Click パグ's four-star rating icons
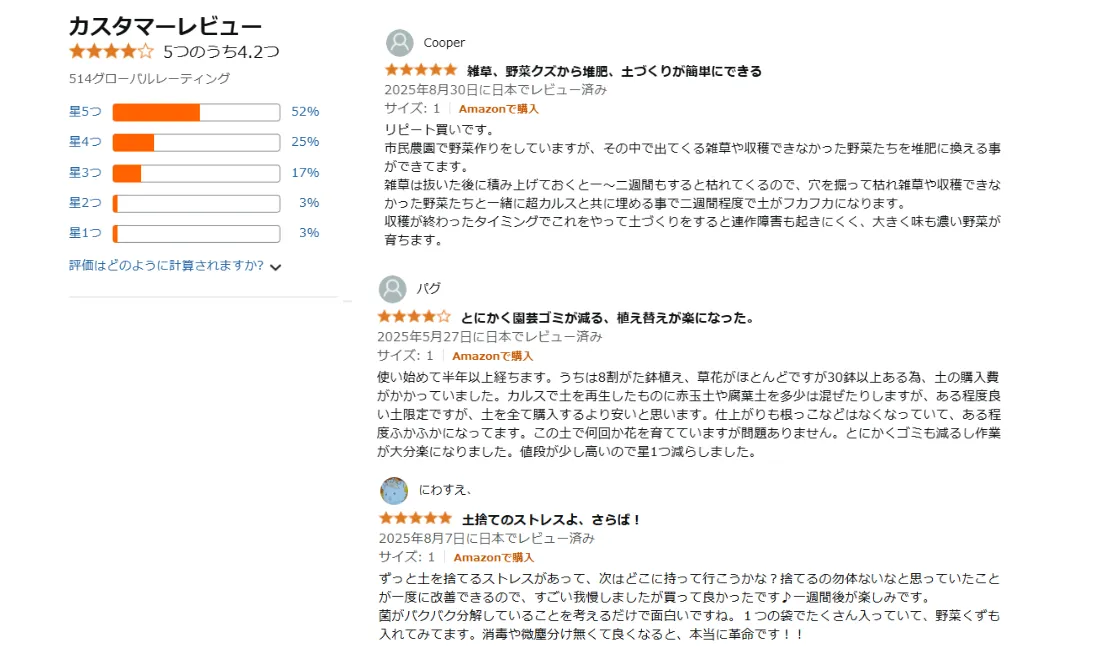This screenshot has height=657, width=1120. (413, 317)
